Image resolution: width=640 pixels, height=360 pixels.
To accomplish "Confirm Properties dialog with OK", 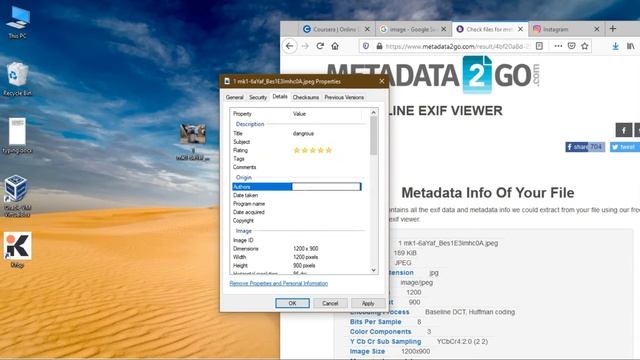I will [x=292, y=303].
